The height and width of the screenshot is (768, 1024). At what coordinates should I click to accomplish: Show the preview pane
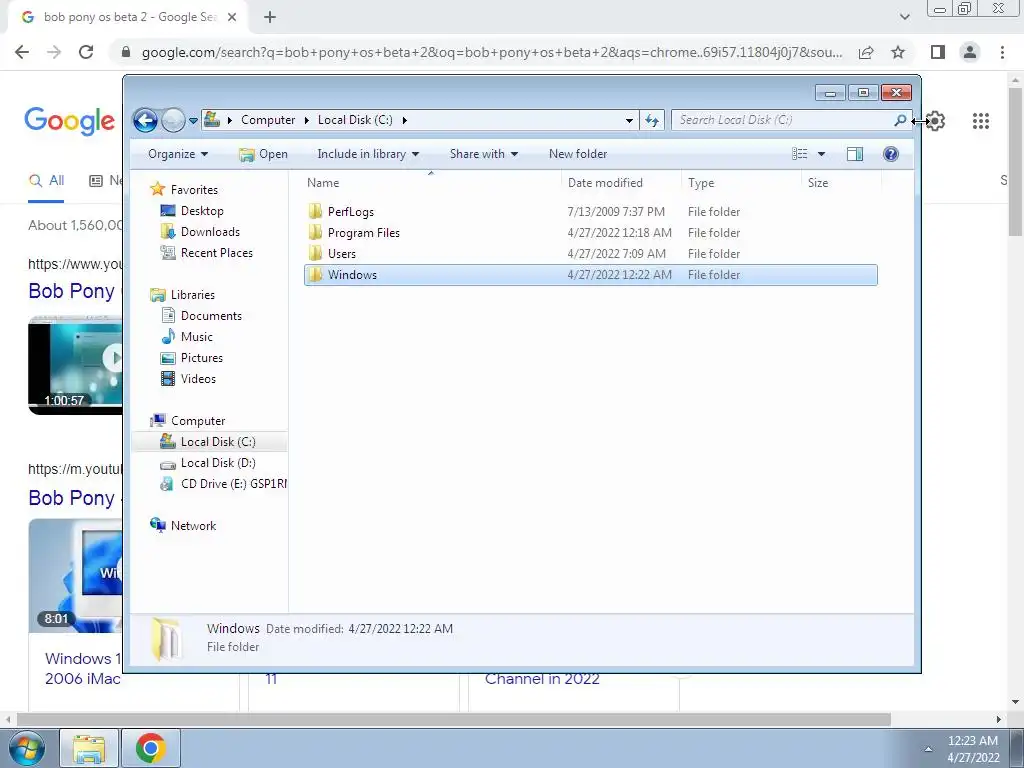tap(855, 154)
